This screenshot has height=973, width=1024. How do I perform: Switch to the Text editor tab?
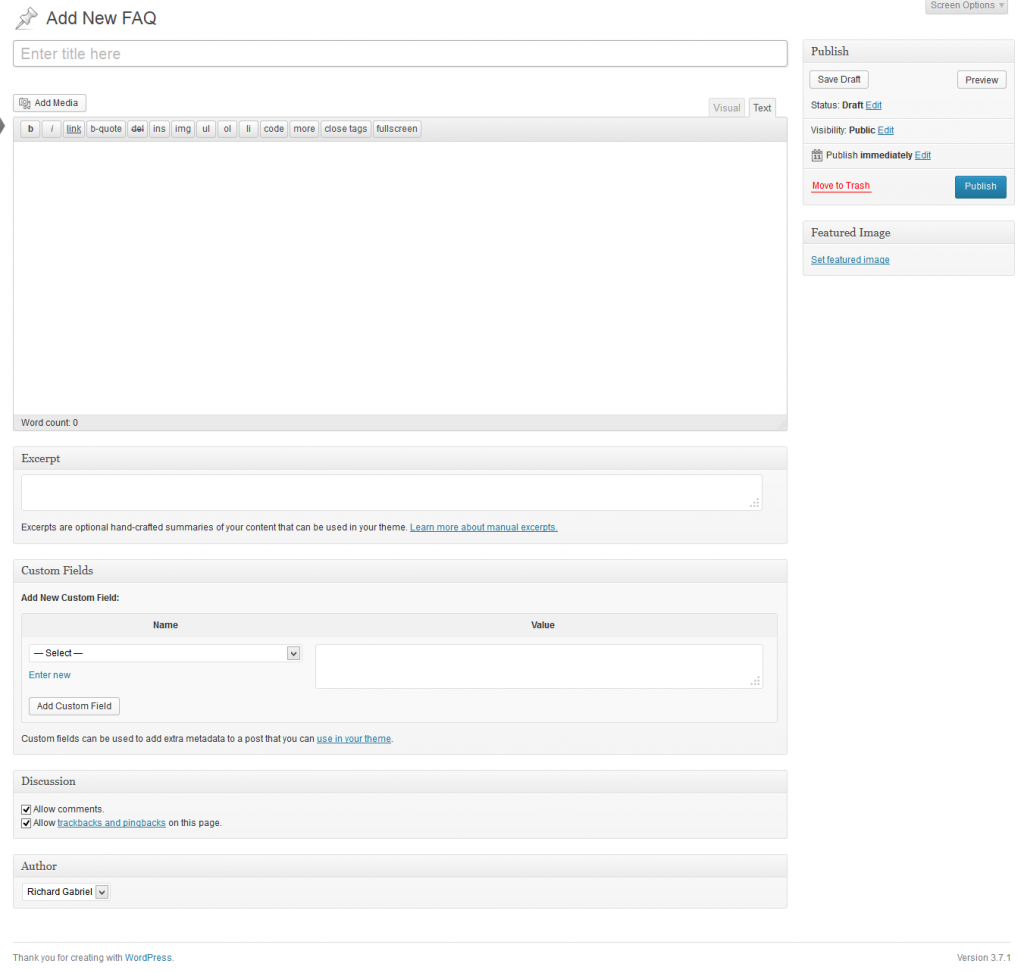(x=762, y=108)
